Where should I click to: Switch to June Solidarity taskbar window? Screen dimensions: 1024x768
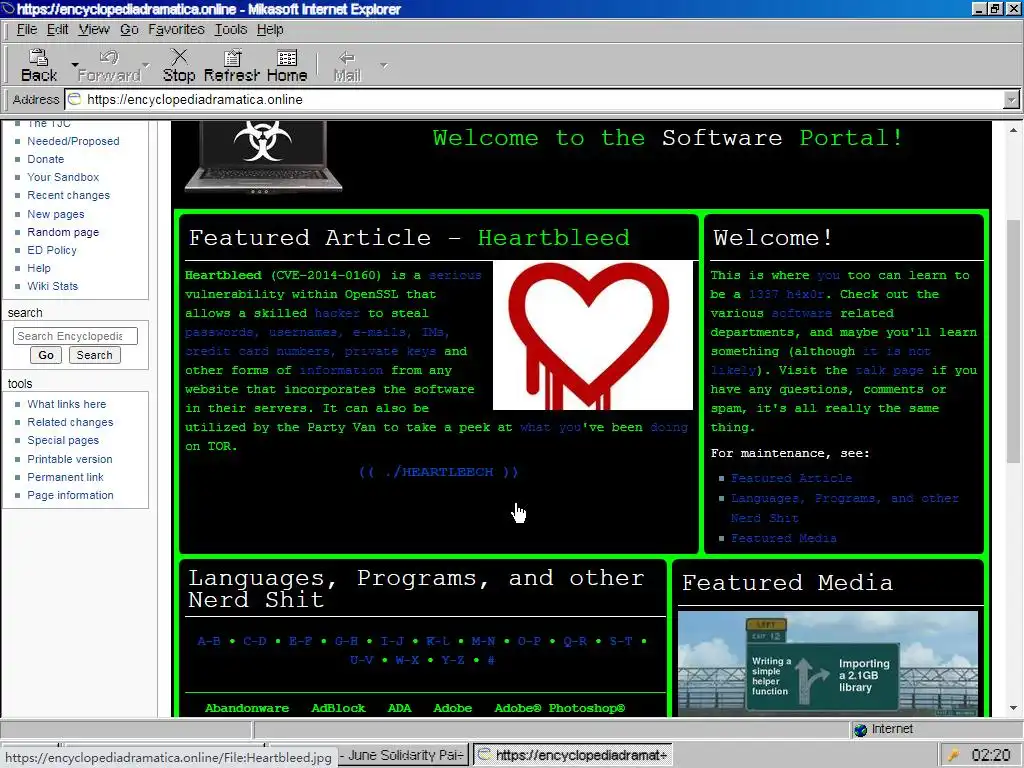(x=401, y=755)
